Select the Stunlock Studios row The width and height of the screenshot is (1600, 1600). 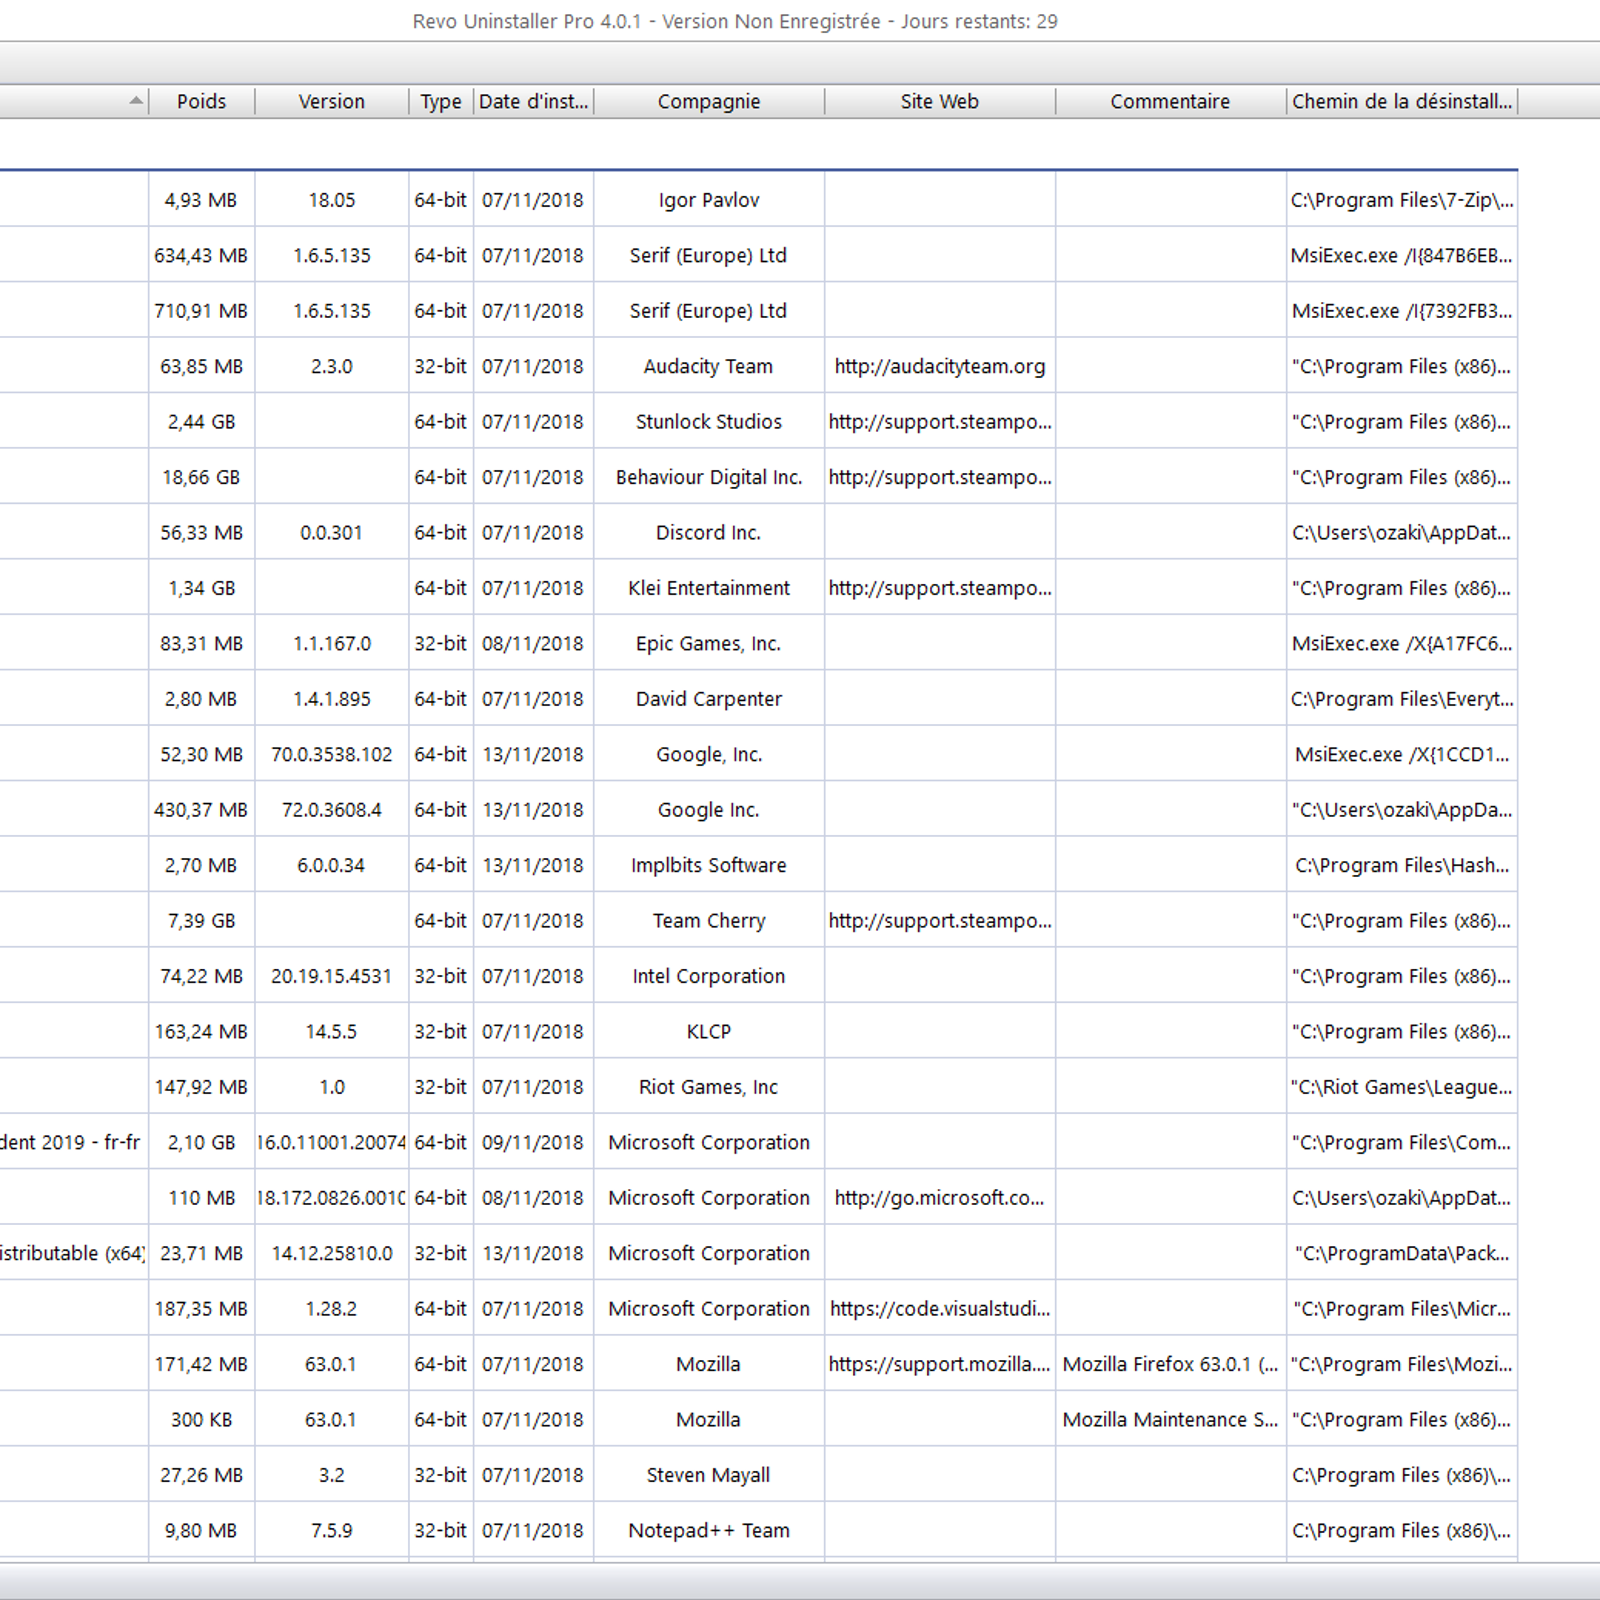[x=759, y=422]
